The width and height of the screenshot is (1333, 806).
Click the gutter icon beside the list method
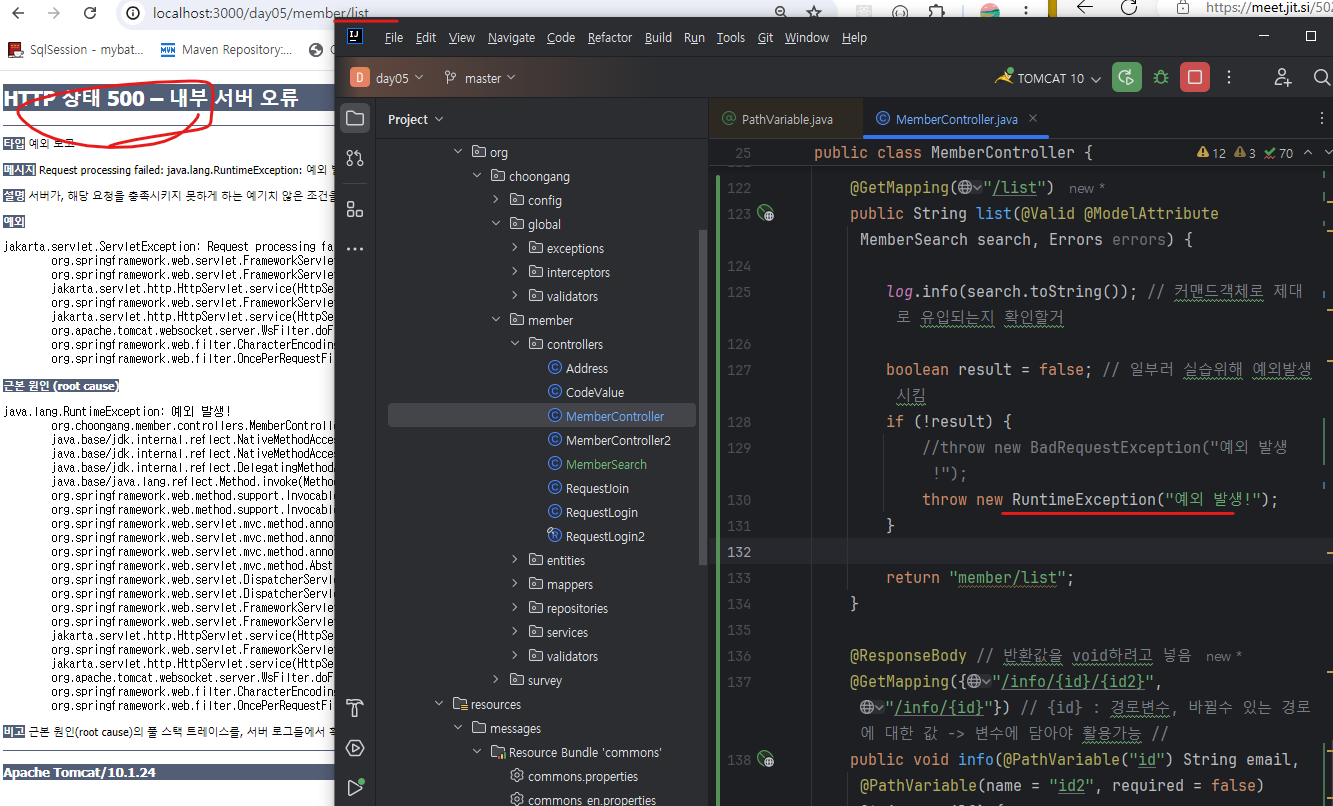(x=766, y=213)
